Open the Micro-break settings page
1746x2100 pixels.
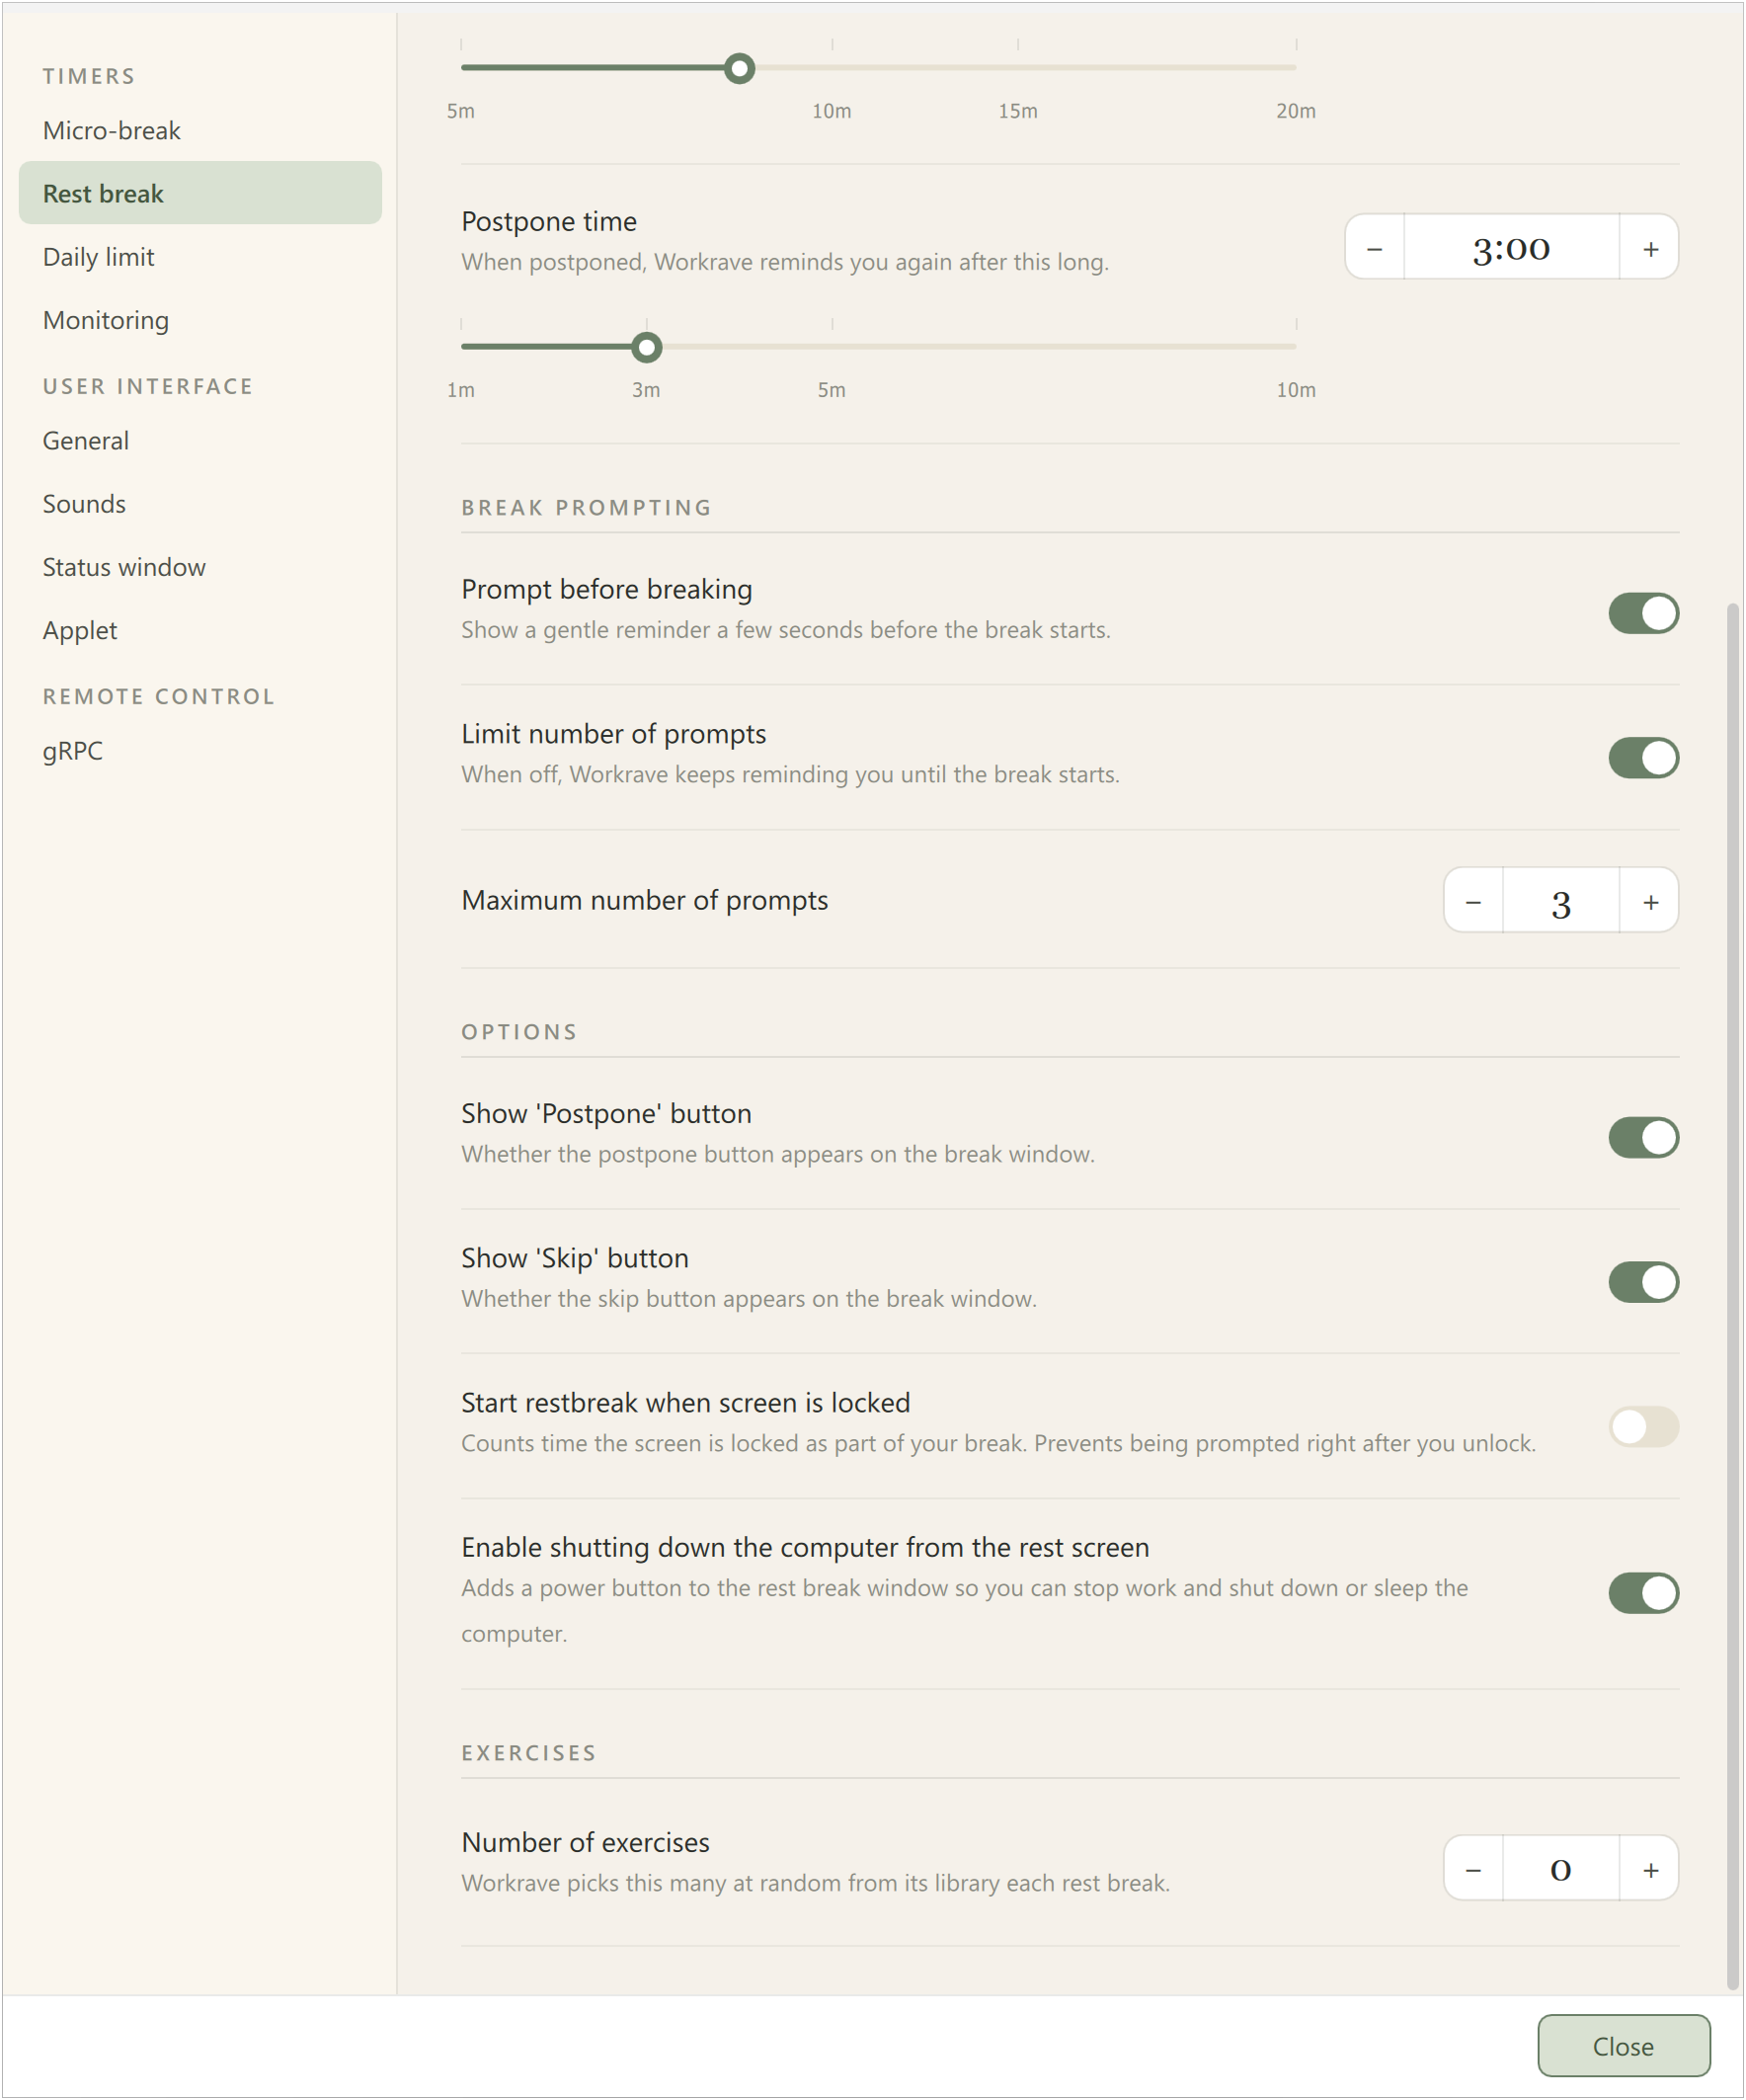point(200,131)
